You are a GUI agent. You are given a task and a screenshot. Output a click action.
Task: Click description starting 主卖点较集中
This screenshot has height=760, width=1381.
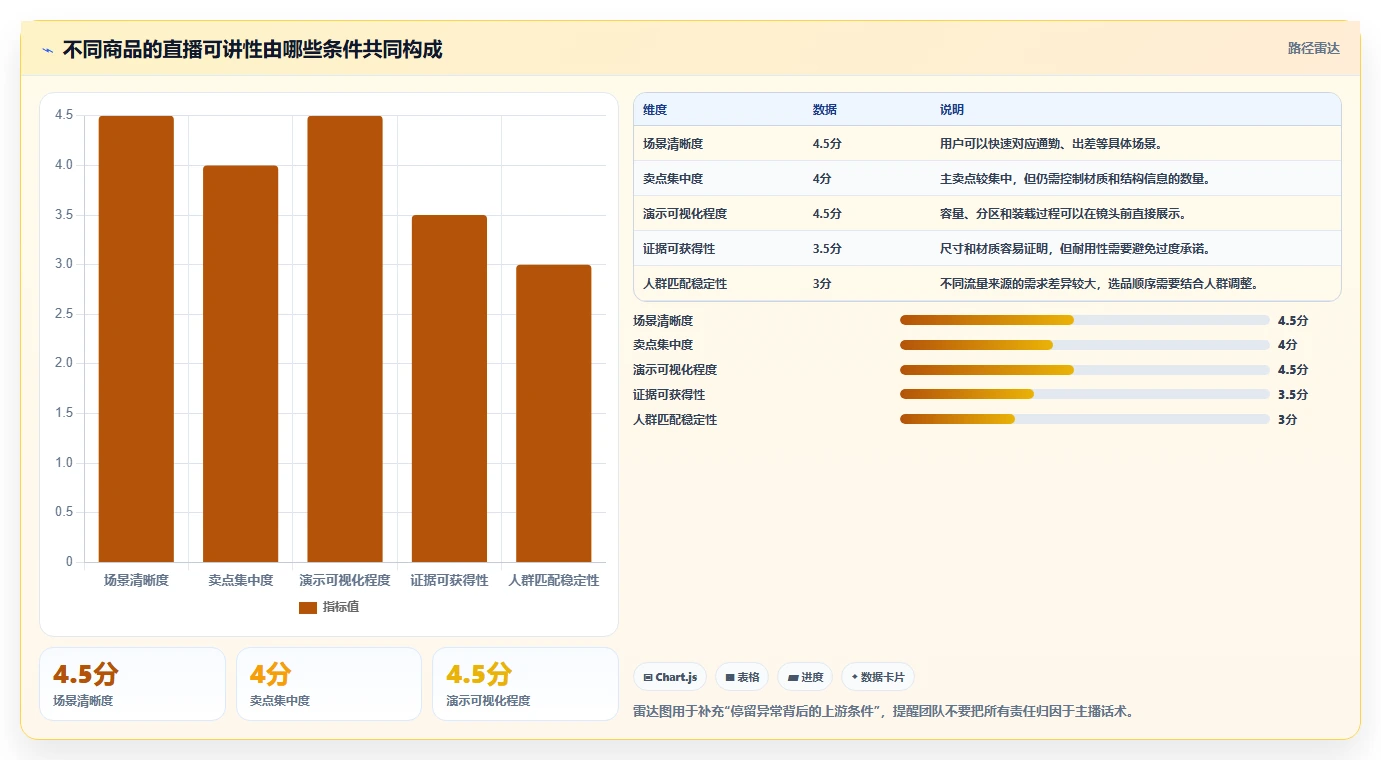[x=1076, y=179]
